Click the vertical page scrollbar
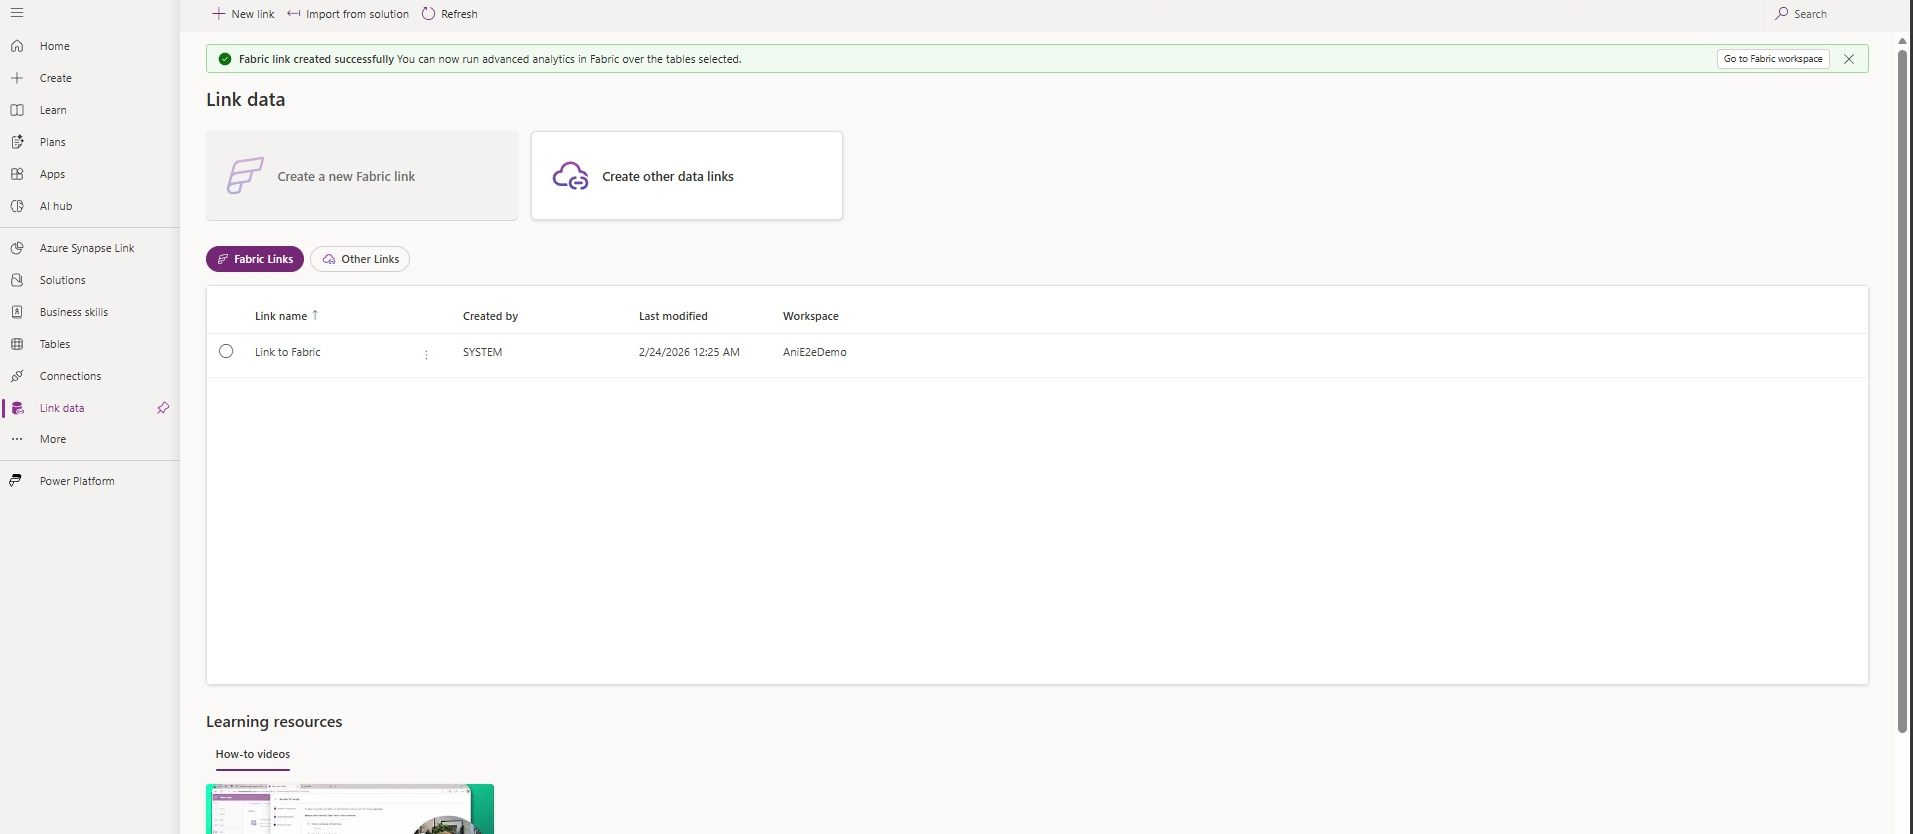 click(1902, 390)
